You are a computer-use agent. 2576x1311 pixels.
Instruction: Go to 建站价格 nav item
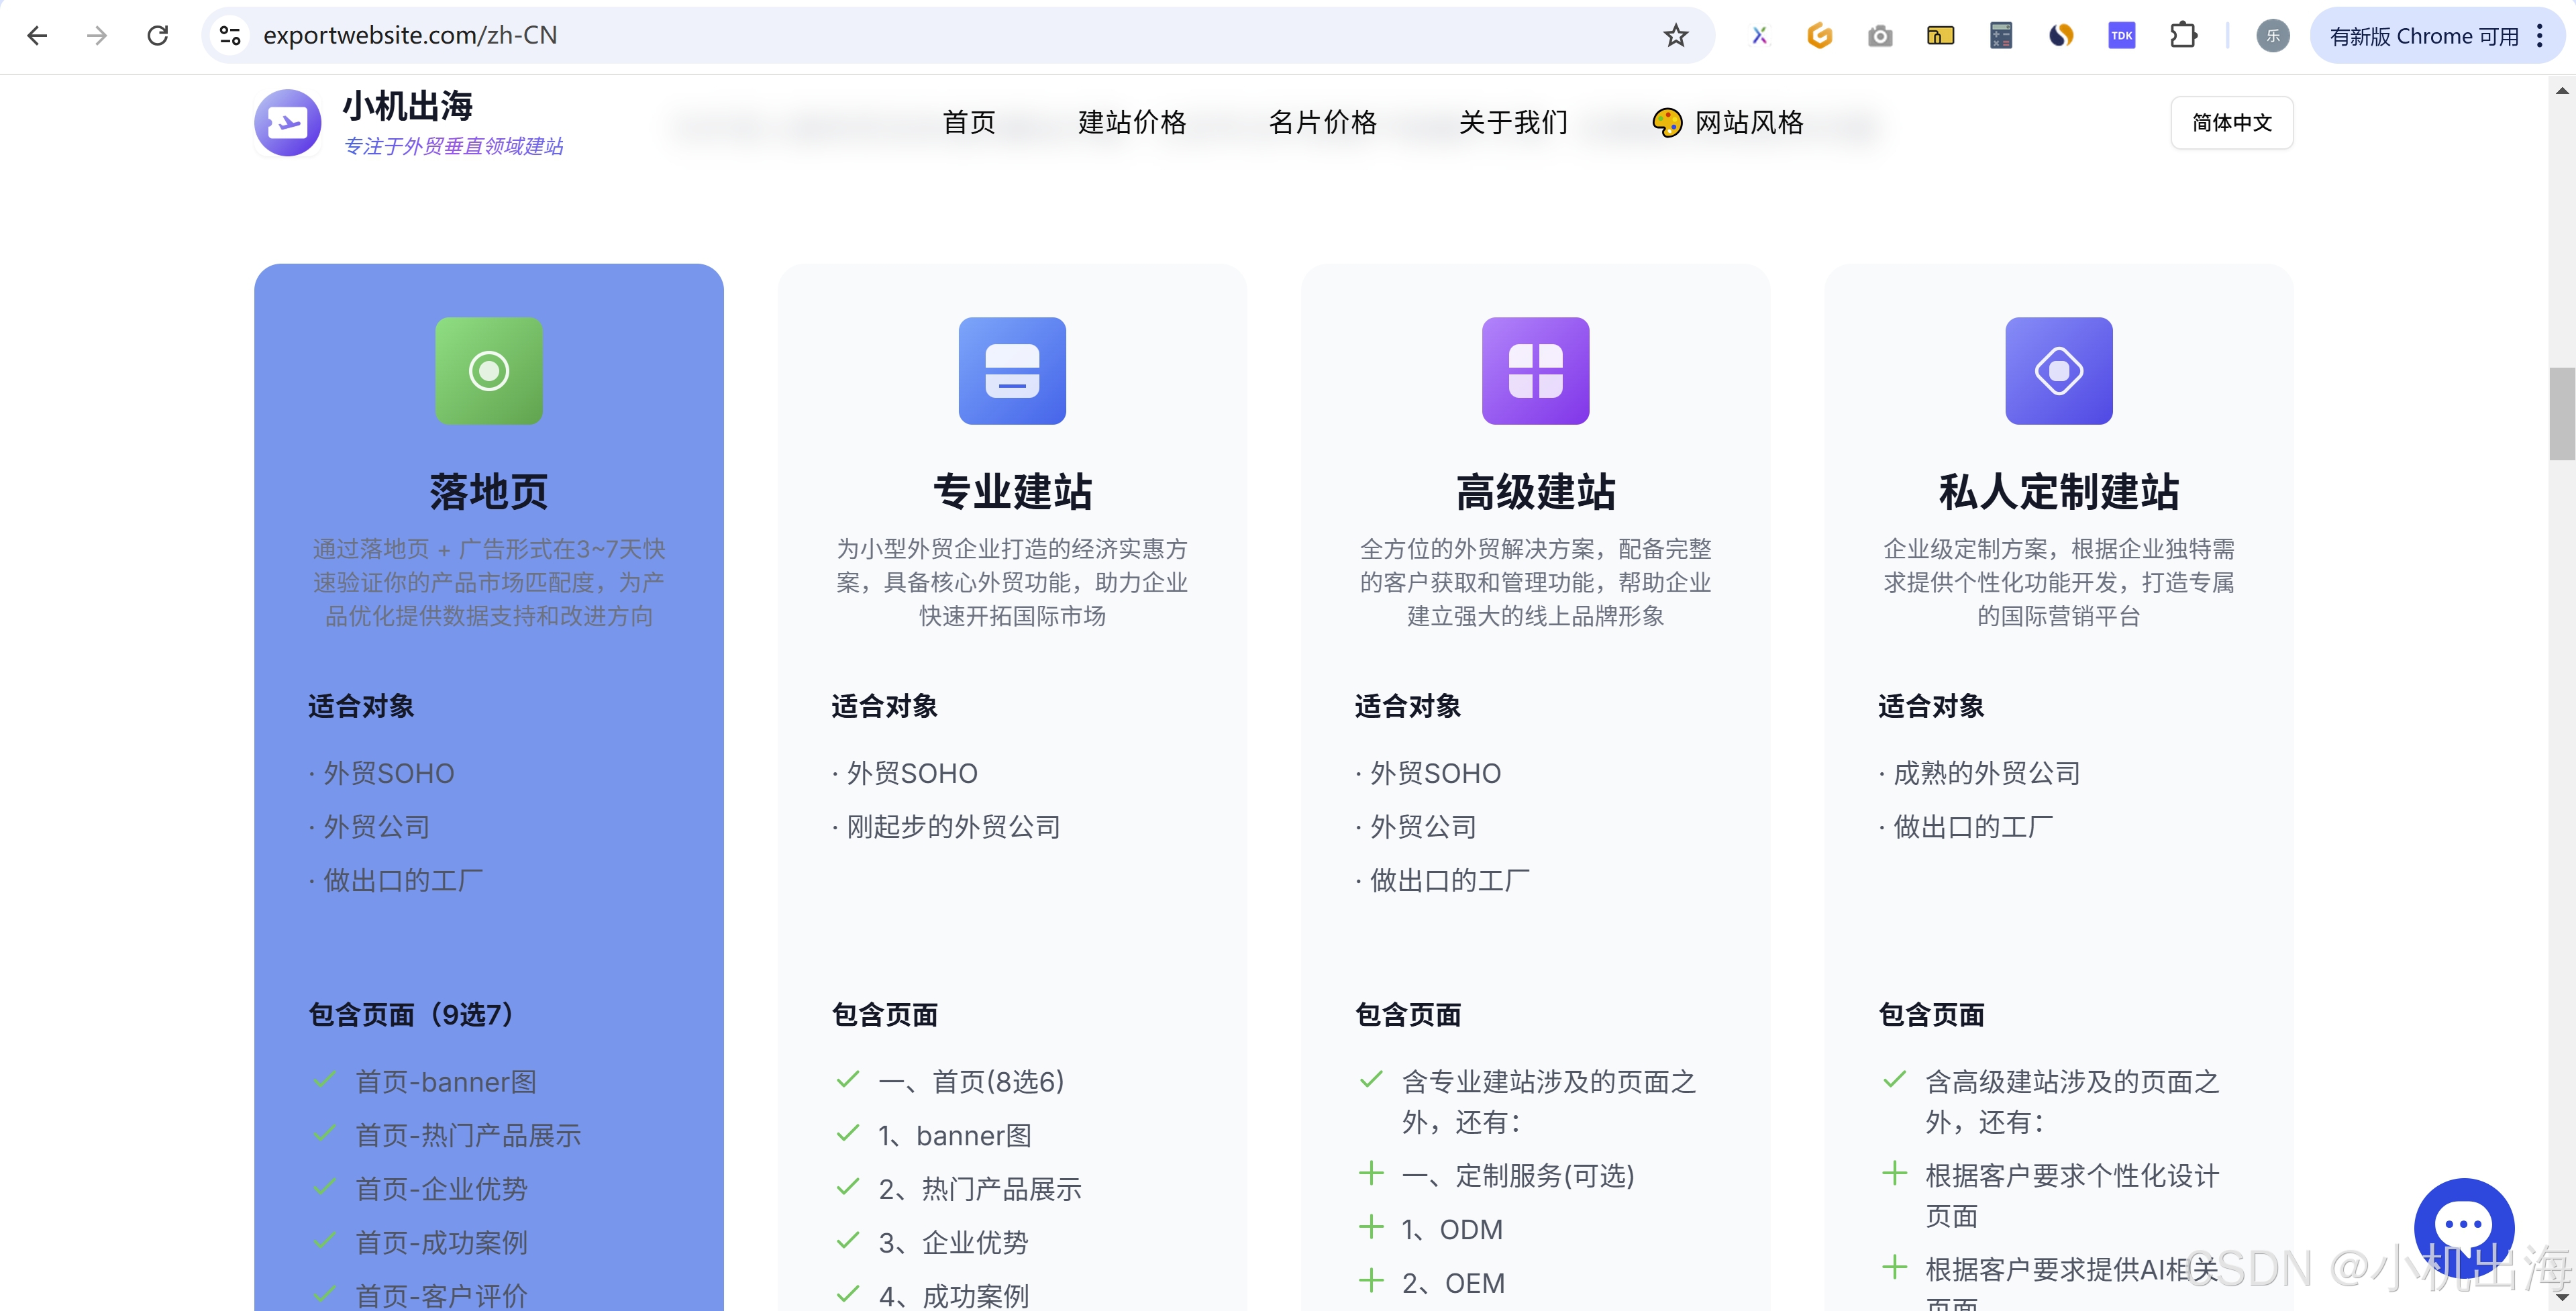pyautogui.click(x=1132, y=123)
